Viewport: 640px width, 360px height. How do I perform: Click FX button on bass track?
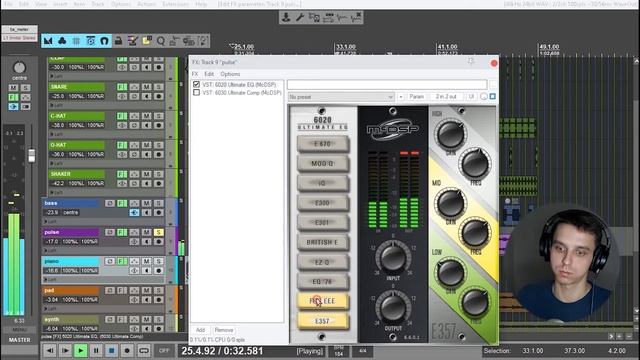tap(122, 203)
